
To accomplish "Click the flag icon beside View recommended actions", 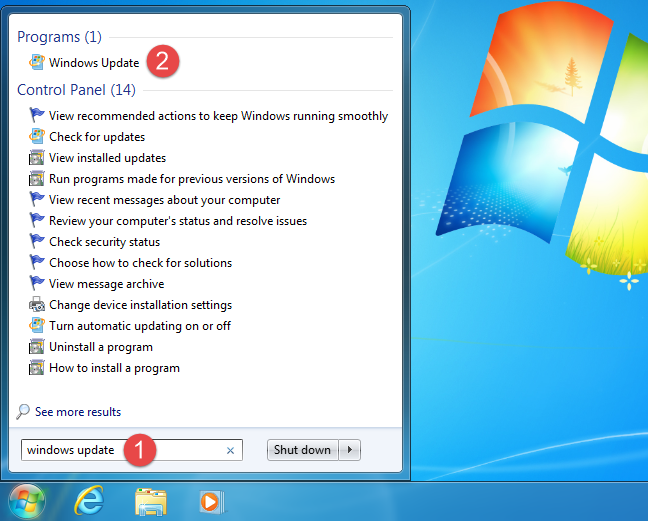I will pyautogui.click(x=37, y=115).
